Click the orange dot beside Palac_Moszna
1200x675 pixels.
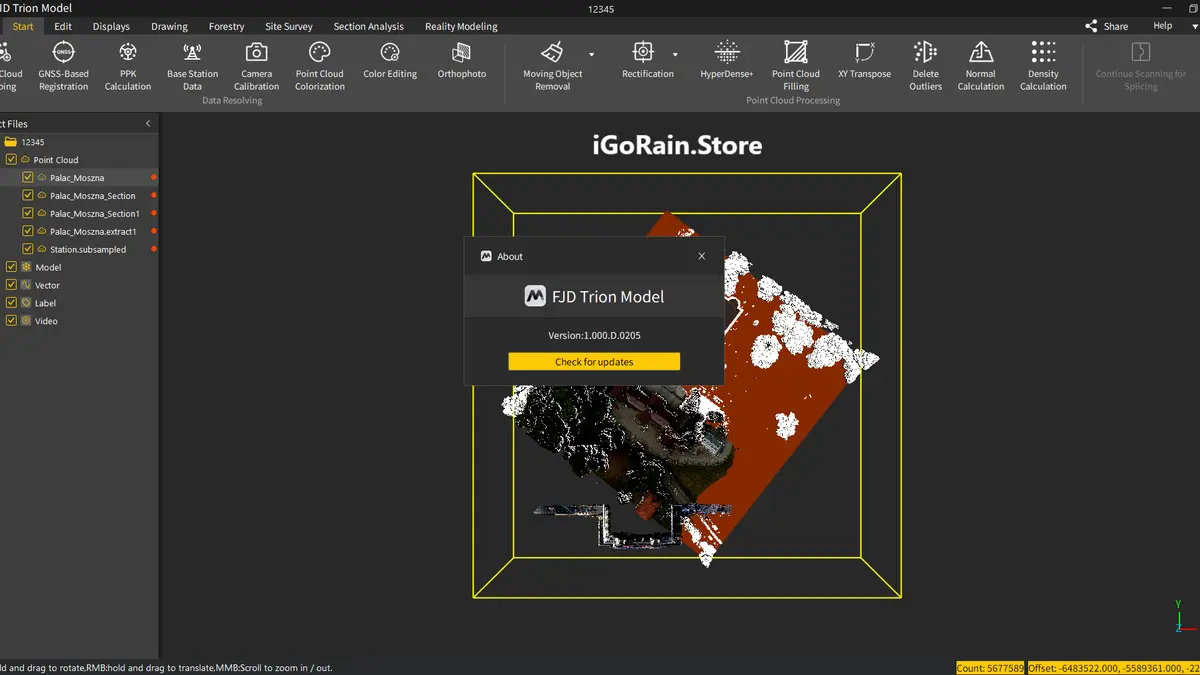click(153, 178)
